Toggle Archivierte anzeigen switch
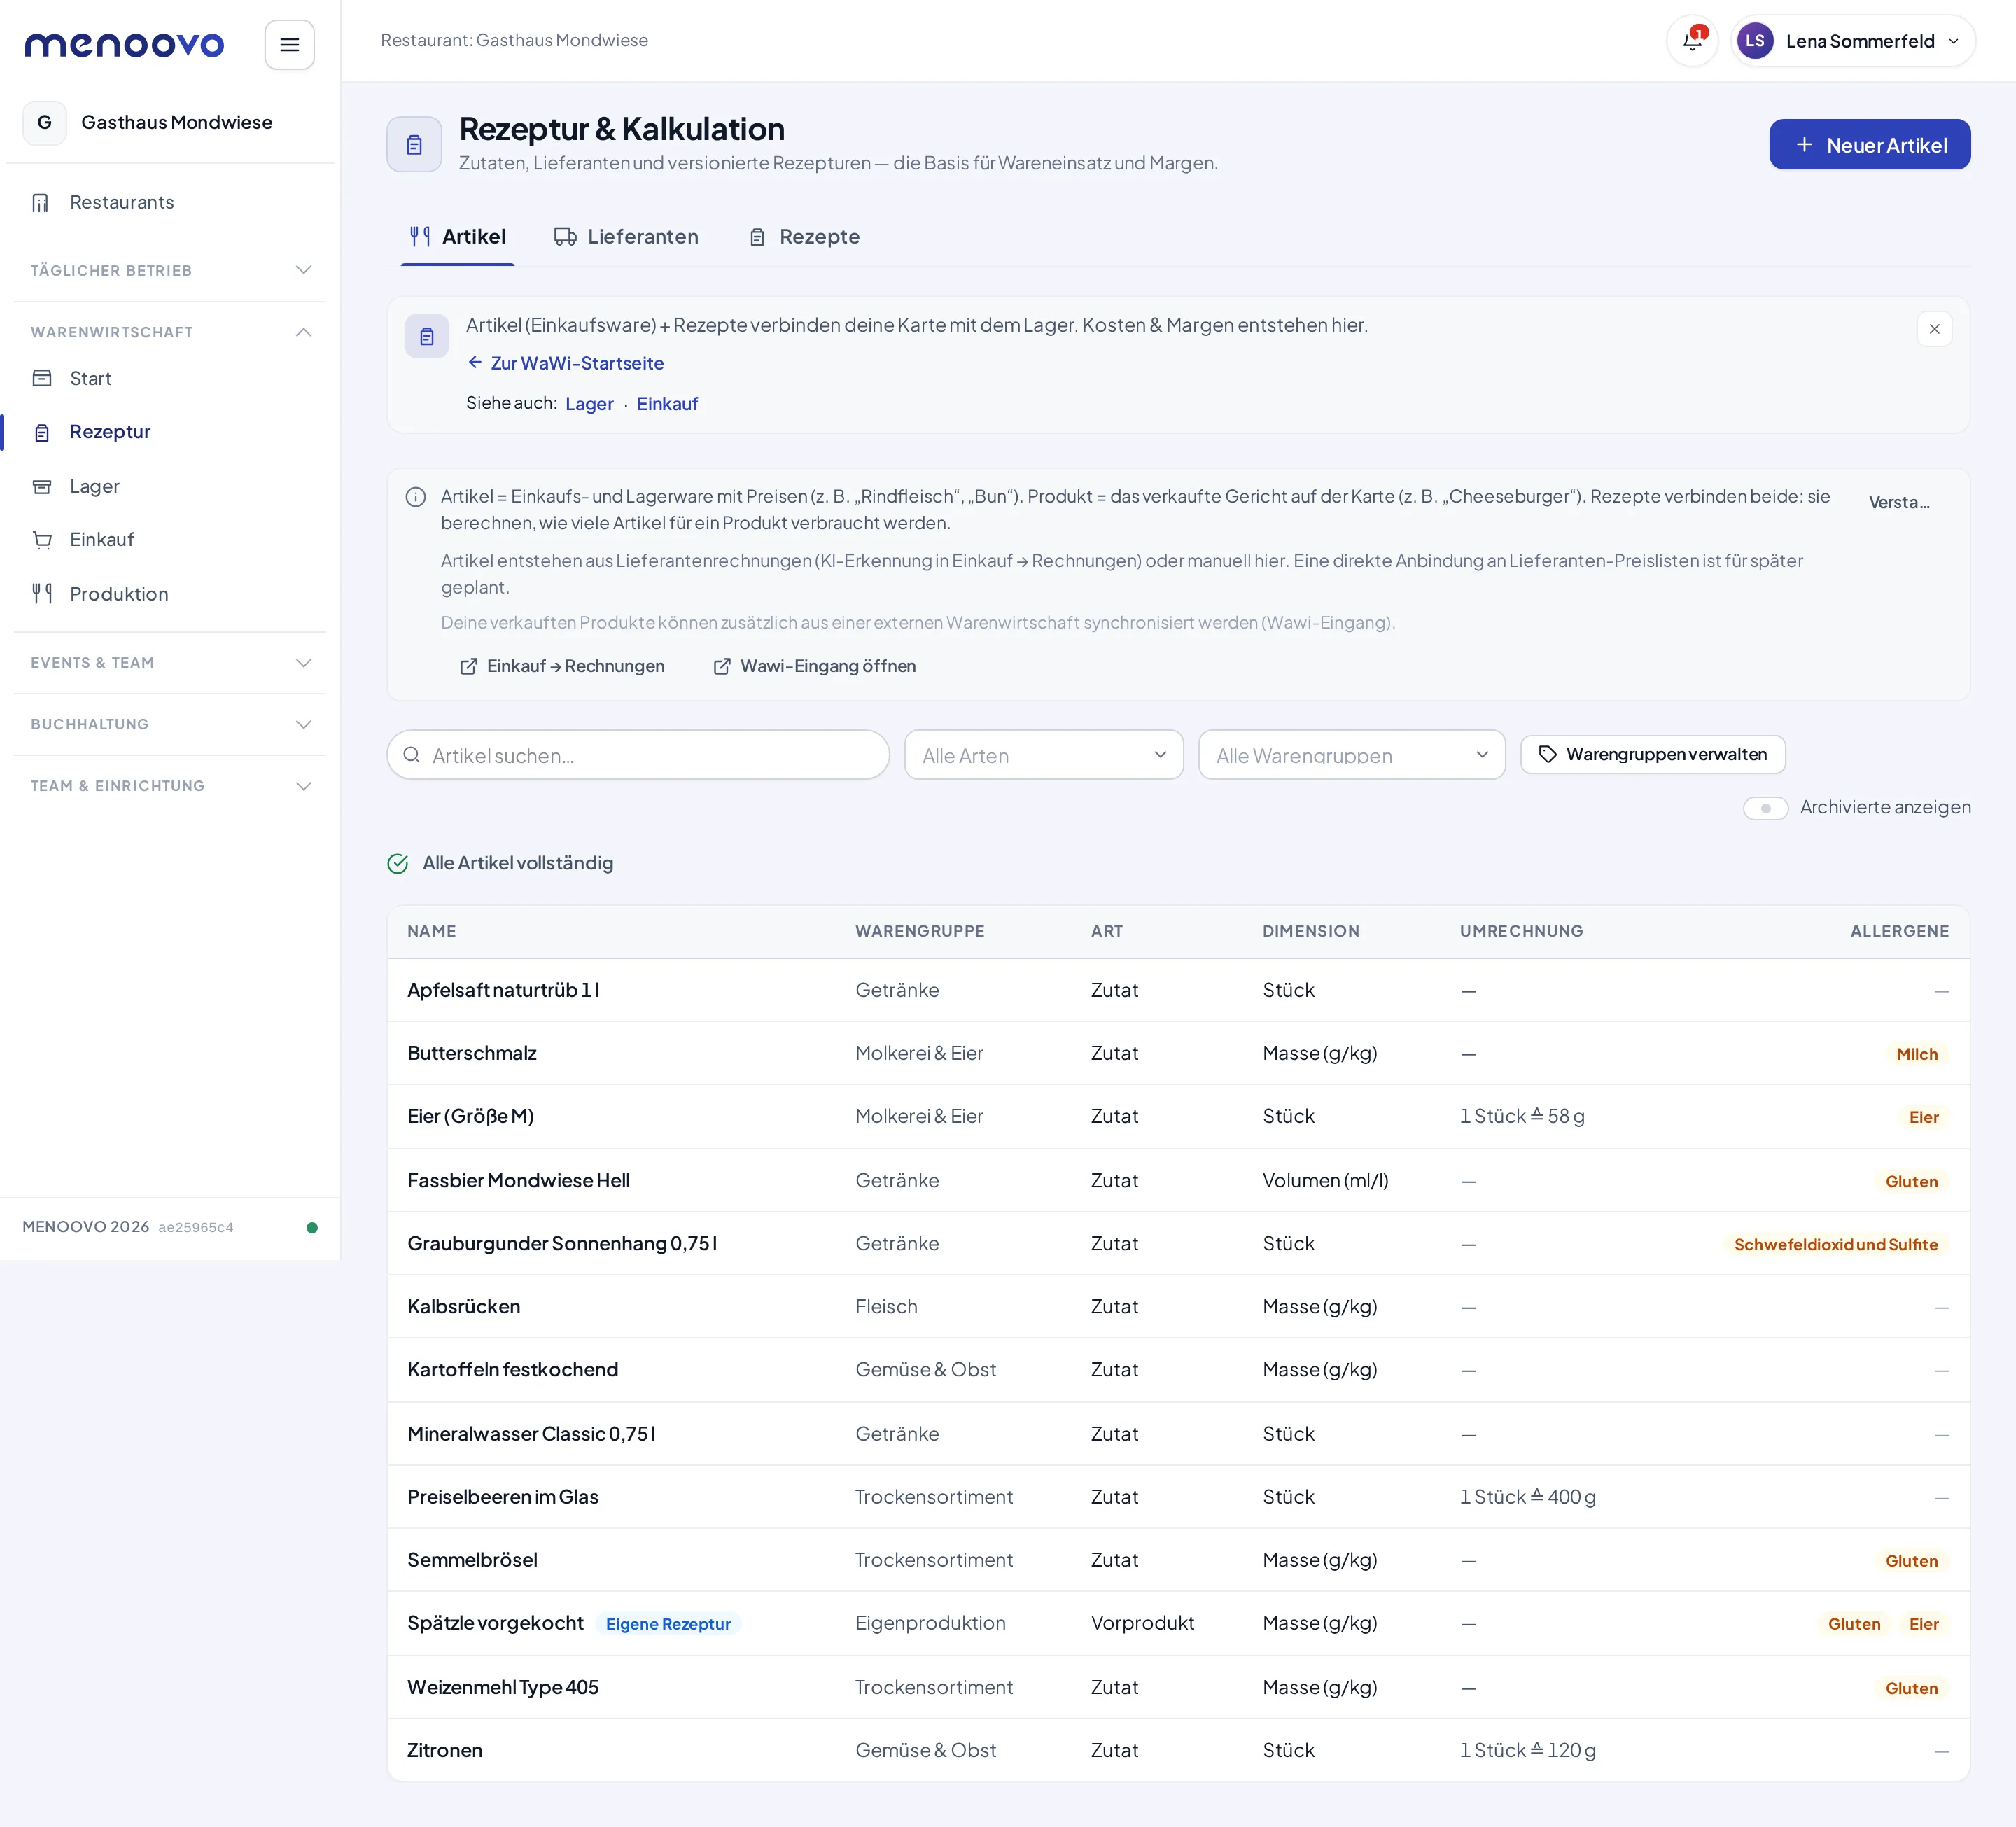 point(1765,808)
